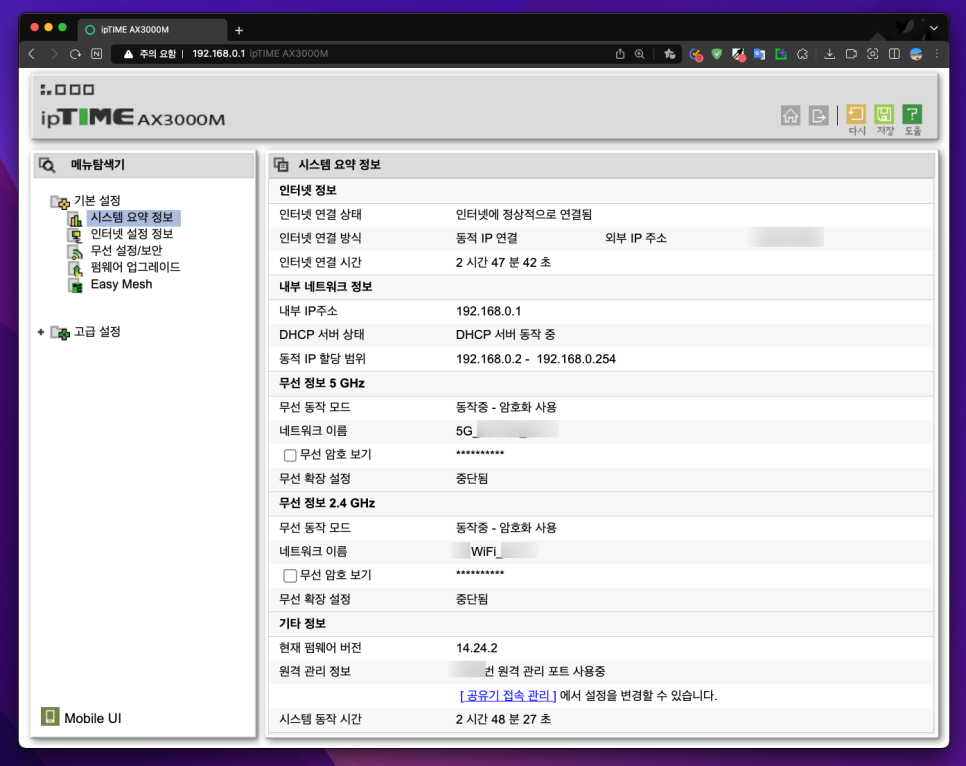The image size is (966, 766).
Task: Click the 외부 IP 주소 label
Action: pos(636,238)
